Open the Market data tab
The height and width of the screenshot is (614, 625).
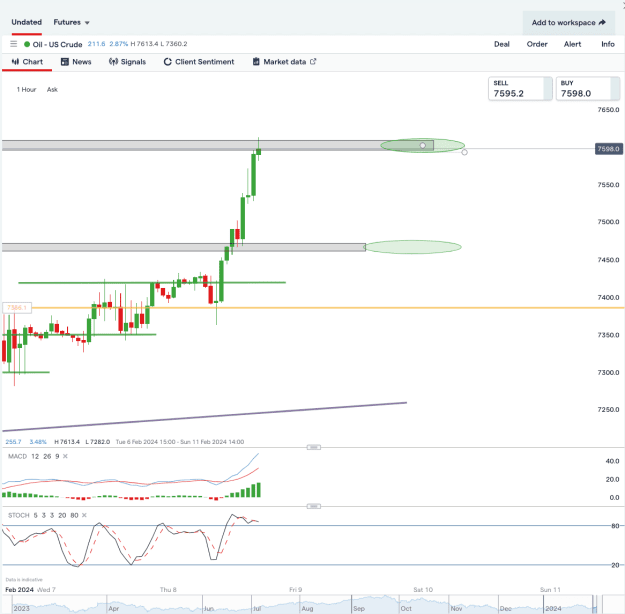285,62
